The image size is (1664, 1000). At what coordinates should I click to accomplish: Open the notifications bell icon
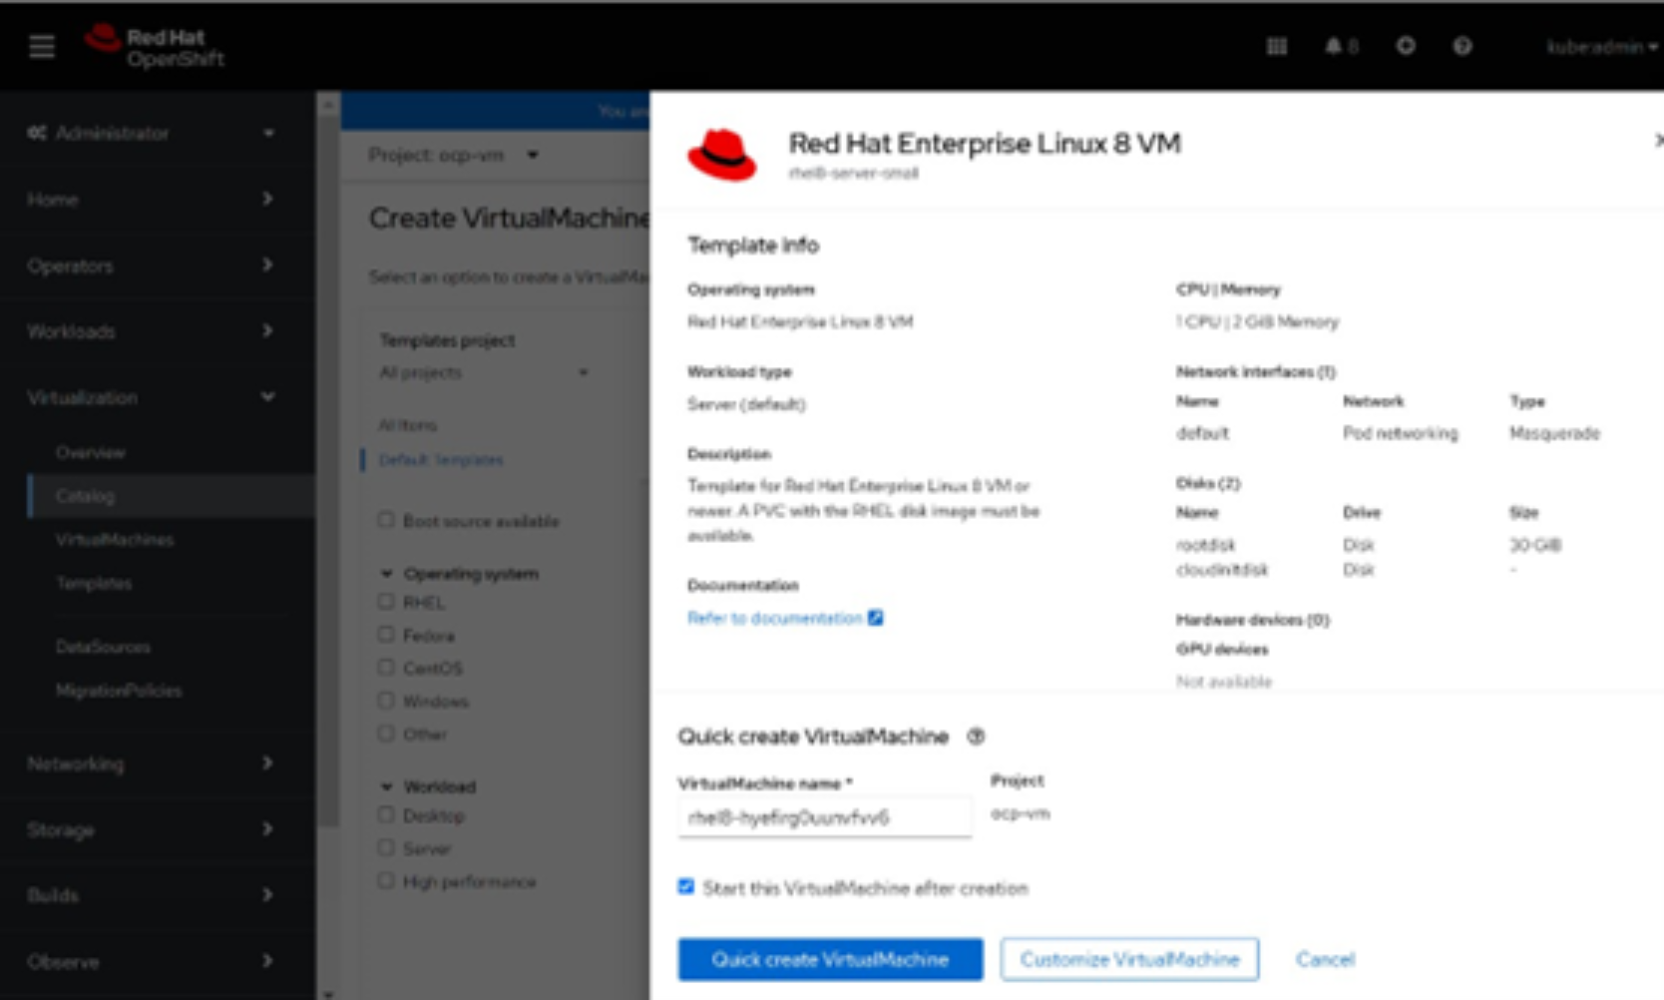click(x=1341, y=46)
